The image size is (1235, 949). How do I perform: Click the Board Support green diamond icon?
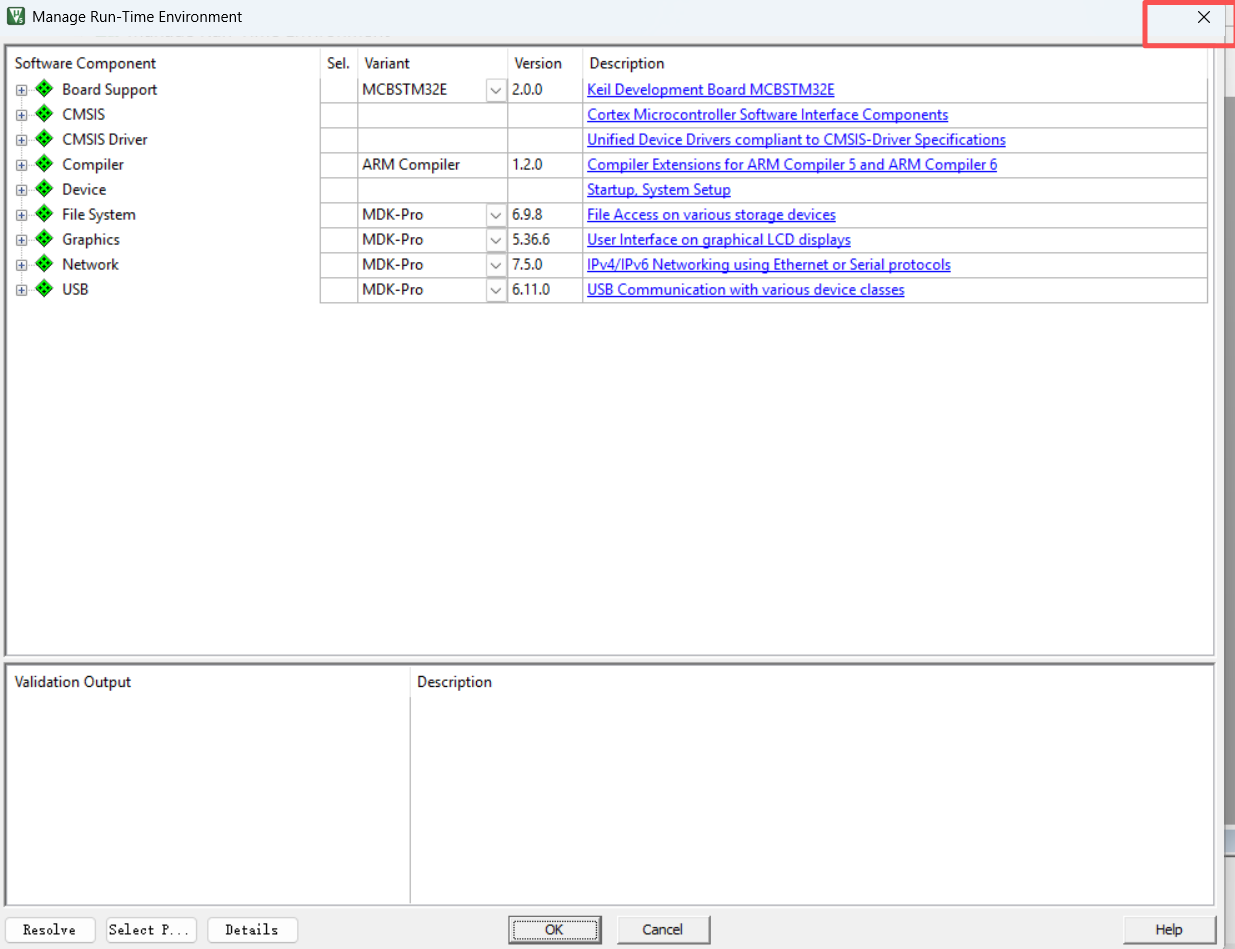coord(44,89)
